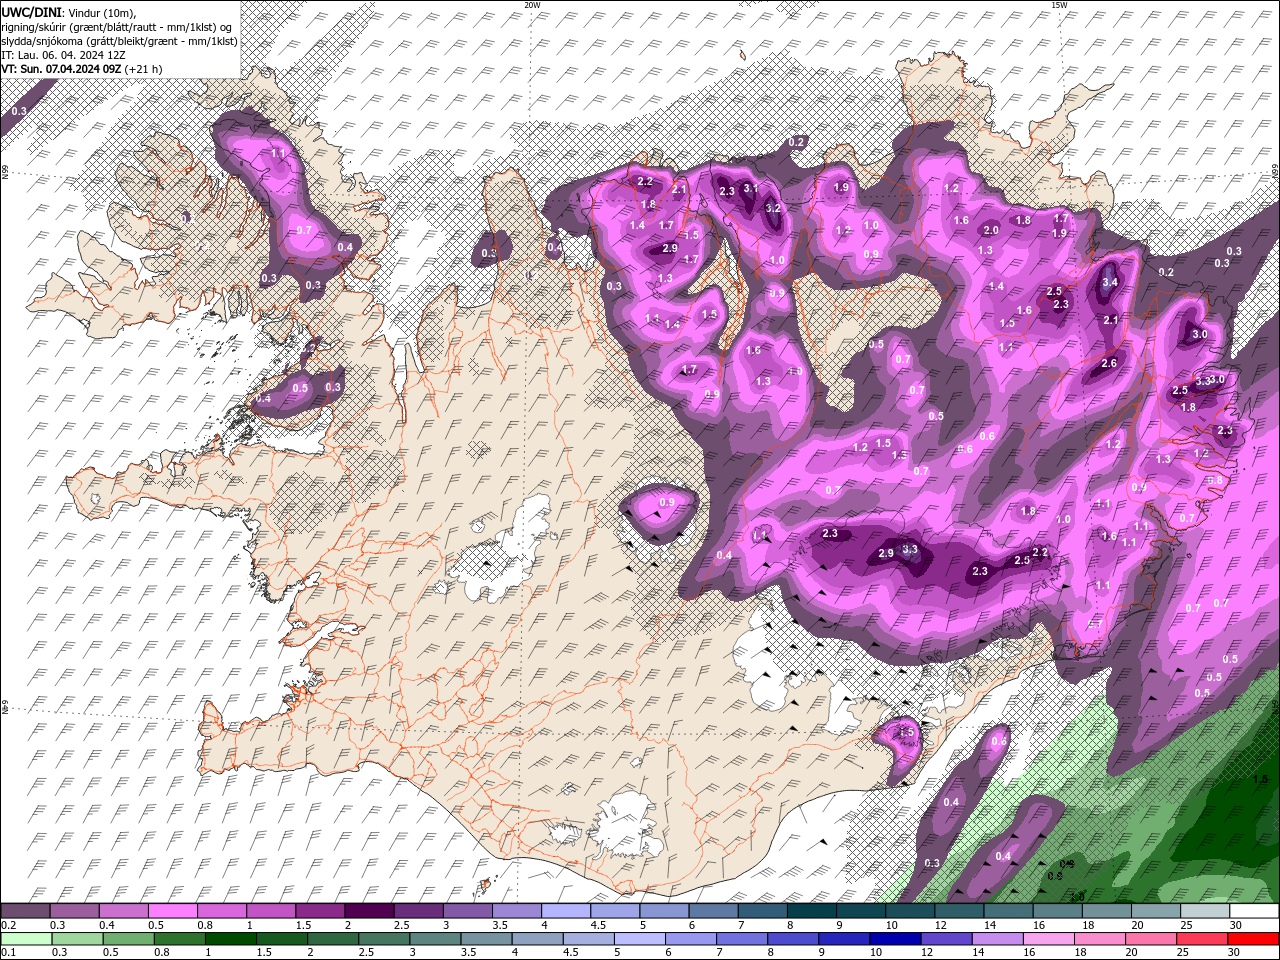Pick the darkest purple 2 swatch in the snow scale
The height and width of the screenshot is (960, 1280).
click(x=368, y=911)
